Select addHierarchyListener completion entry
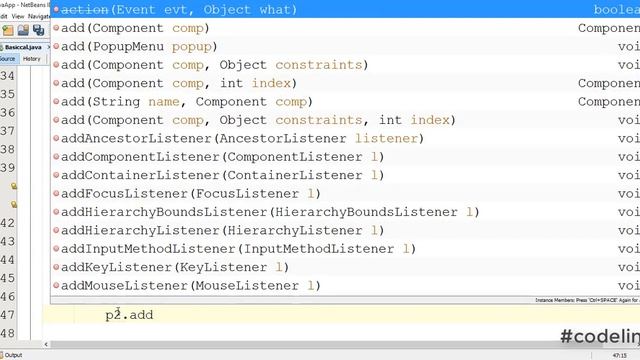The height and width of the screenshot is (360, 640). pos(345,230)
